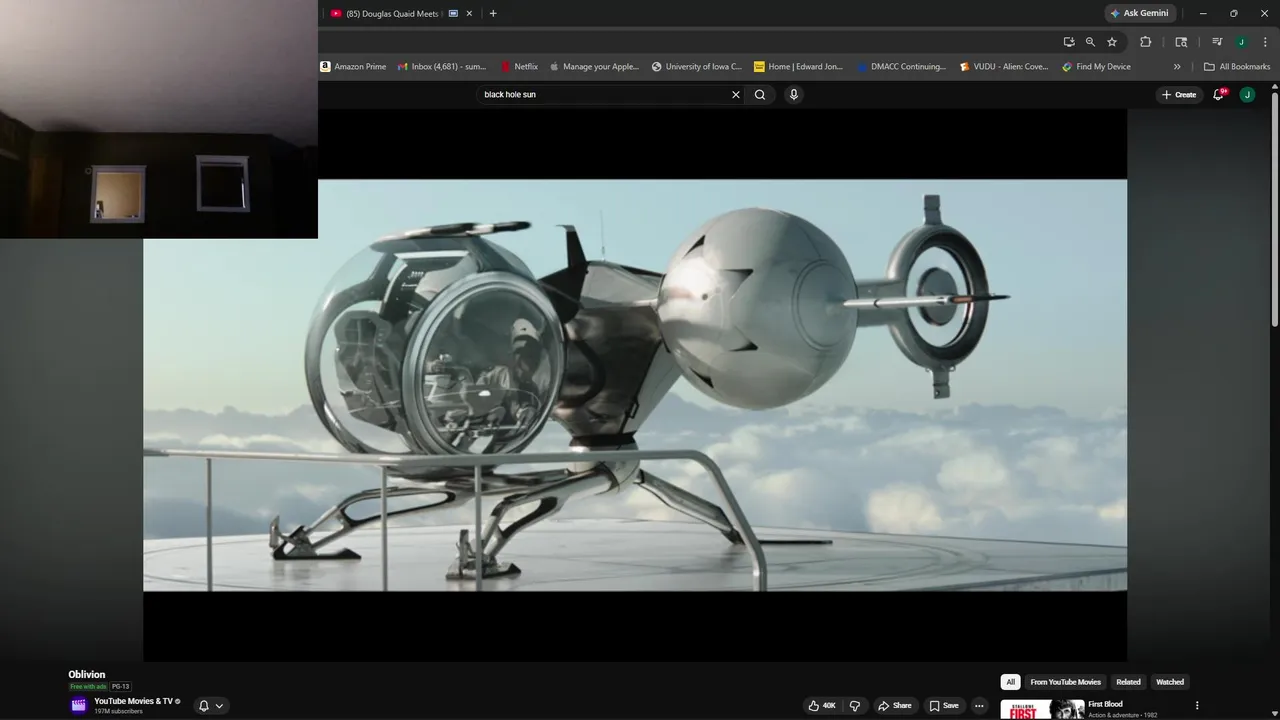The height and width of the screenshot is (720, 1280).
Task: Click the webcam overlay window
Action: [159, 119]
